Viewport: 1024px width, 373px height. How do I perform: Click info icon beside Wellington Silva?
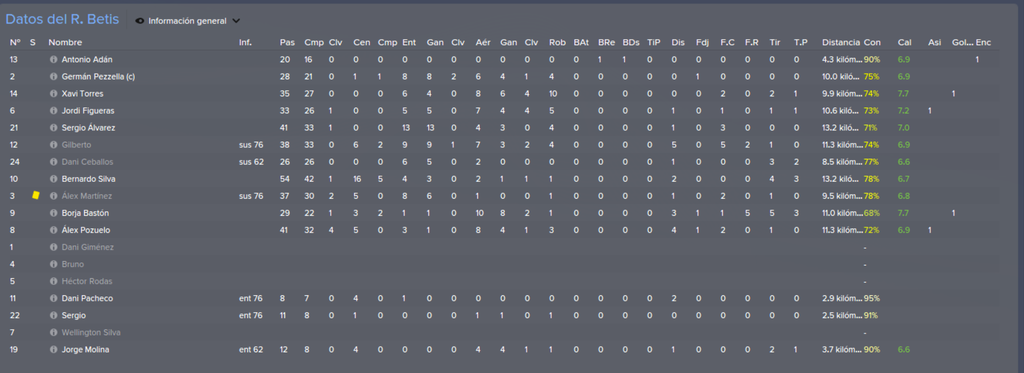click(x=54, y=332)
